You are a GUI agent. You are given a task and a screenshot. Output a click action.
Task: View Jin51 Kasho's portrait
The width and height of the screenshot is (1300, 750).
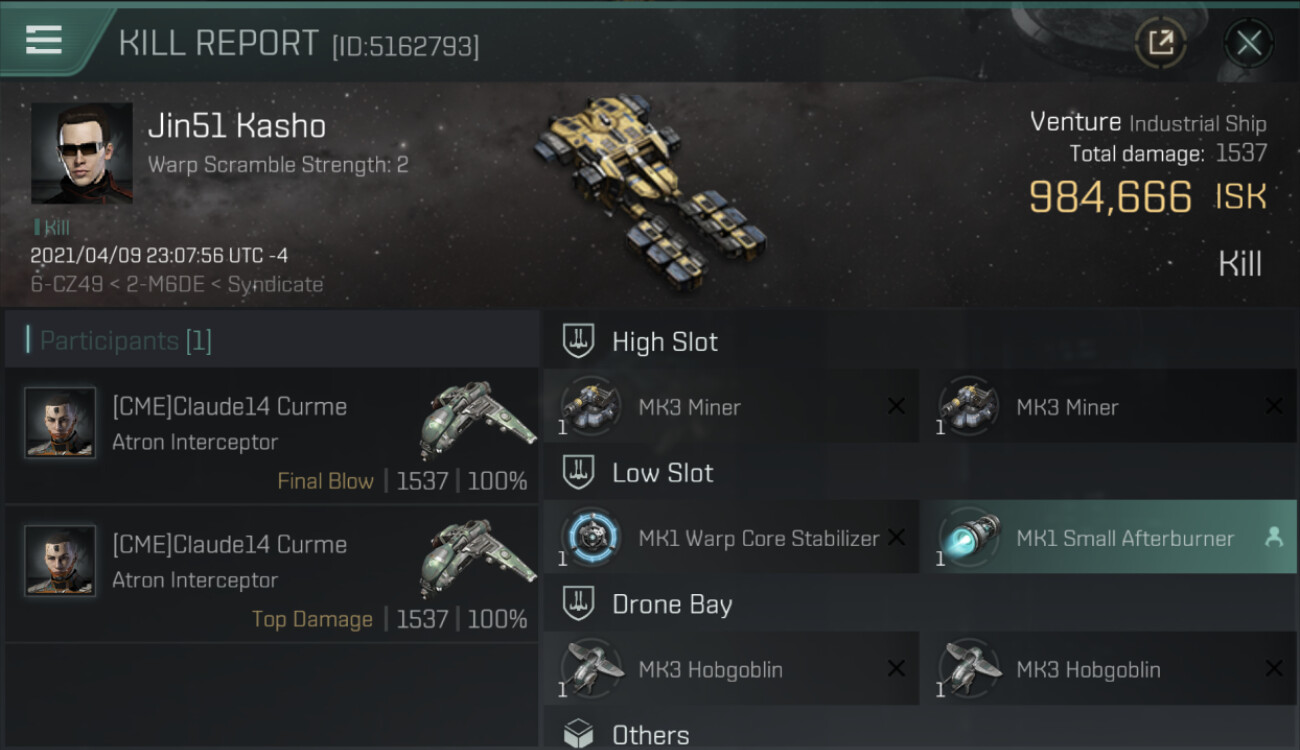point(82,153)
